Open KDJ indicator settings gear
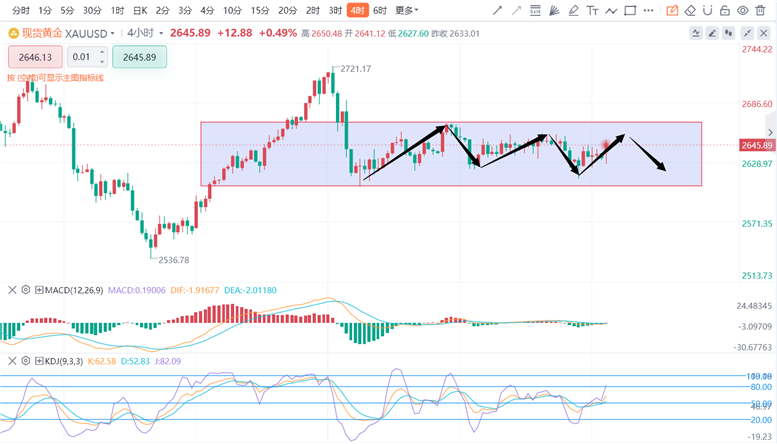777x444 pixels. pos(26,361)
